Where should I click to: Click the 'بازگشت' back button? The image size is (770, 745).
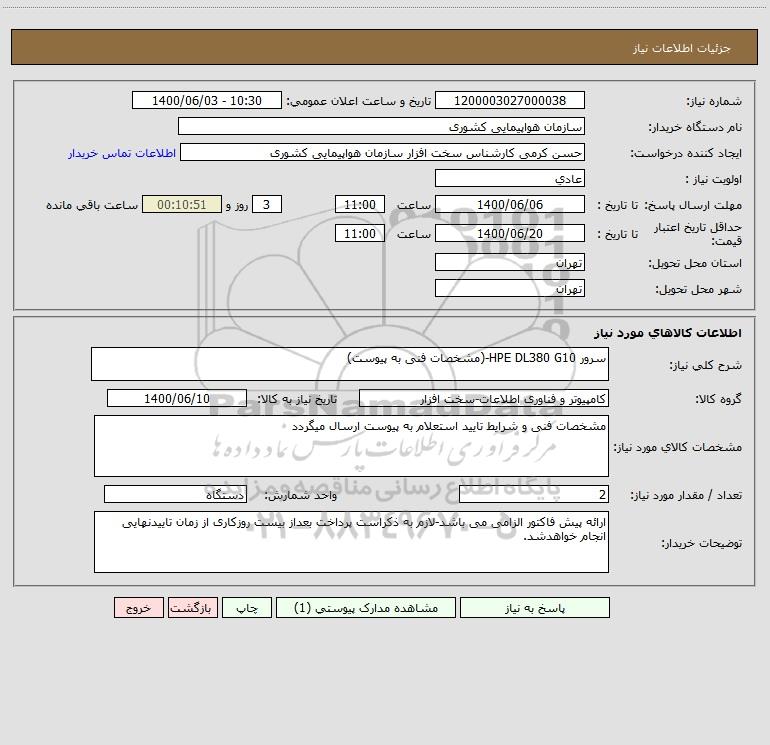[192, 608]
